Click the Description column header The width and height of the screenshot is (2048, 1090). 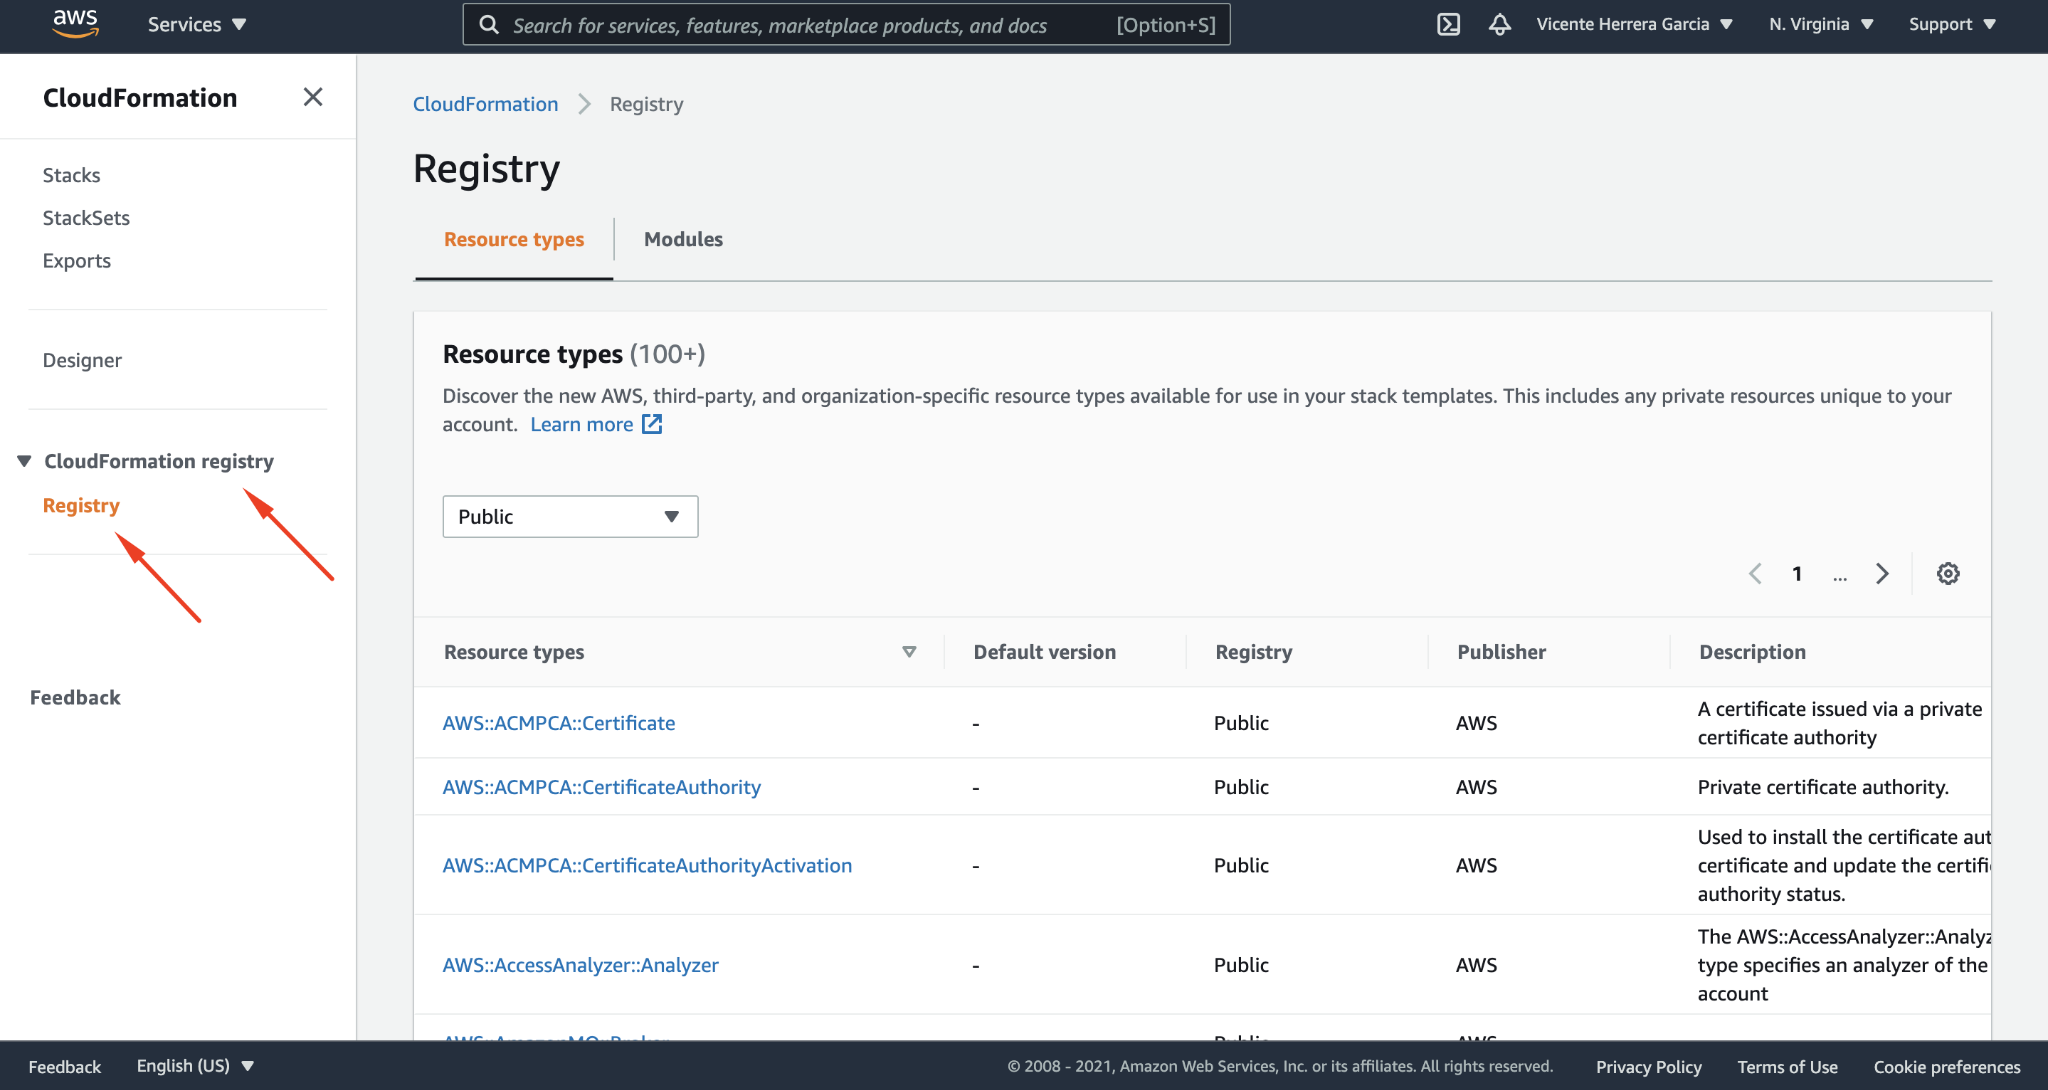tap(1752, 652)
